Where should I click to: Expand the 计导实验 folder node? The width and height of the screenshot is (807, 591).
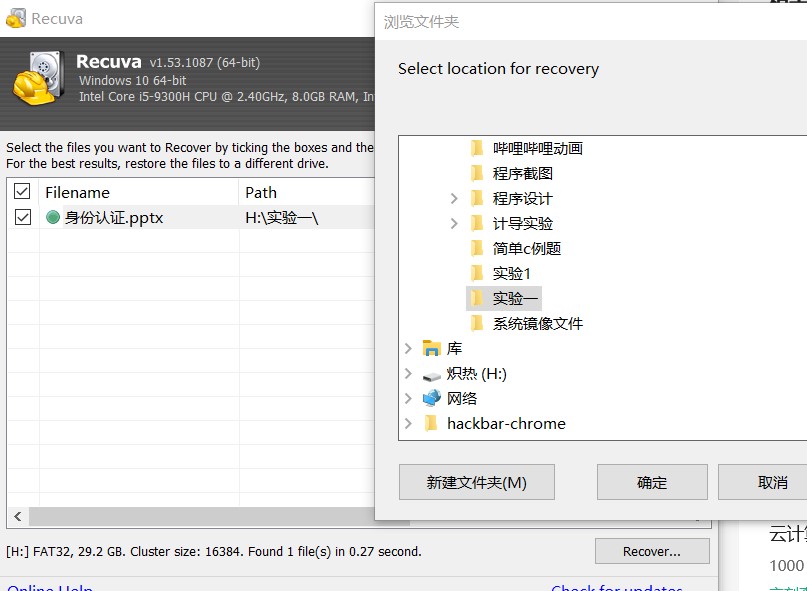coord(454,223)
